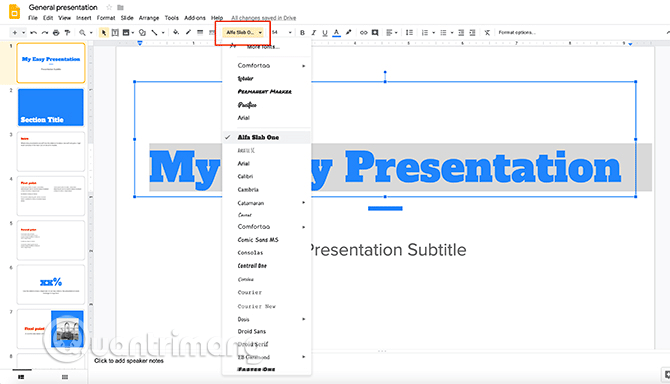
Task: Click the zoom magnifier icon
Action: [82, 32]
